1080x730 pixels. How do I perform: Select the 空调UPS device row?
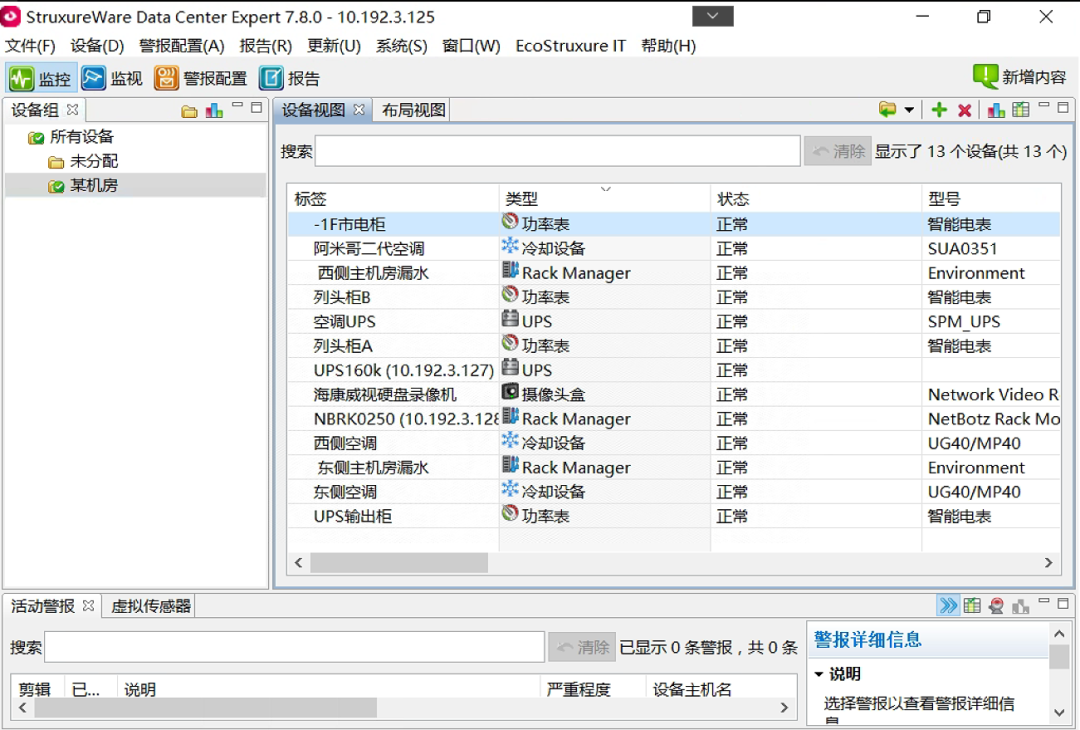674,322
